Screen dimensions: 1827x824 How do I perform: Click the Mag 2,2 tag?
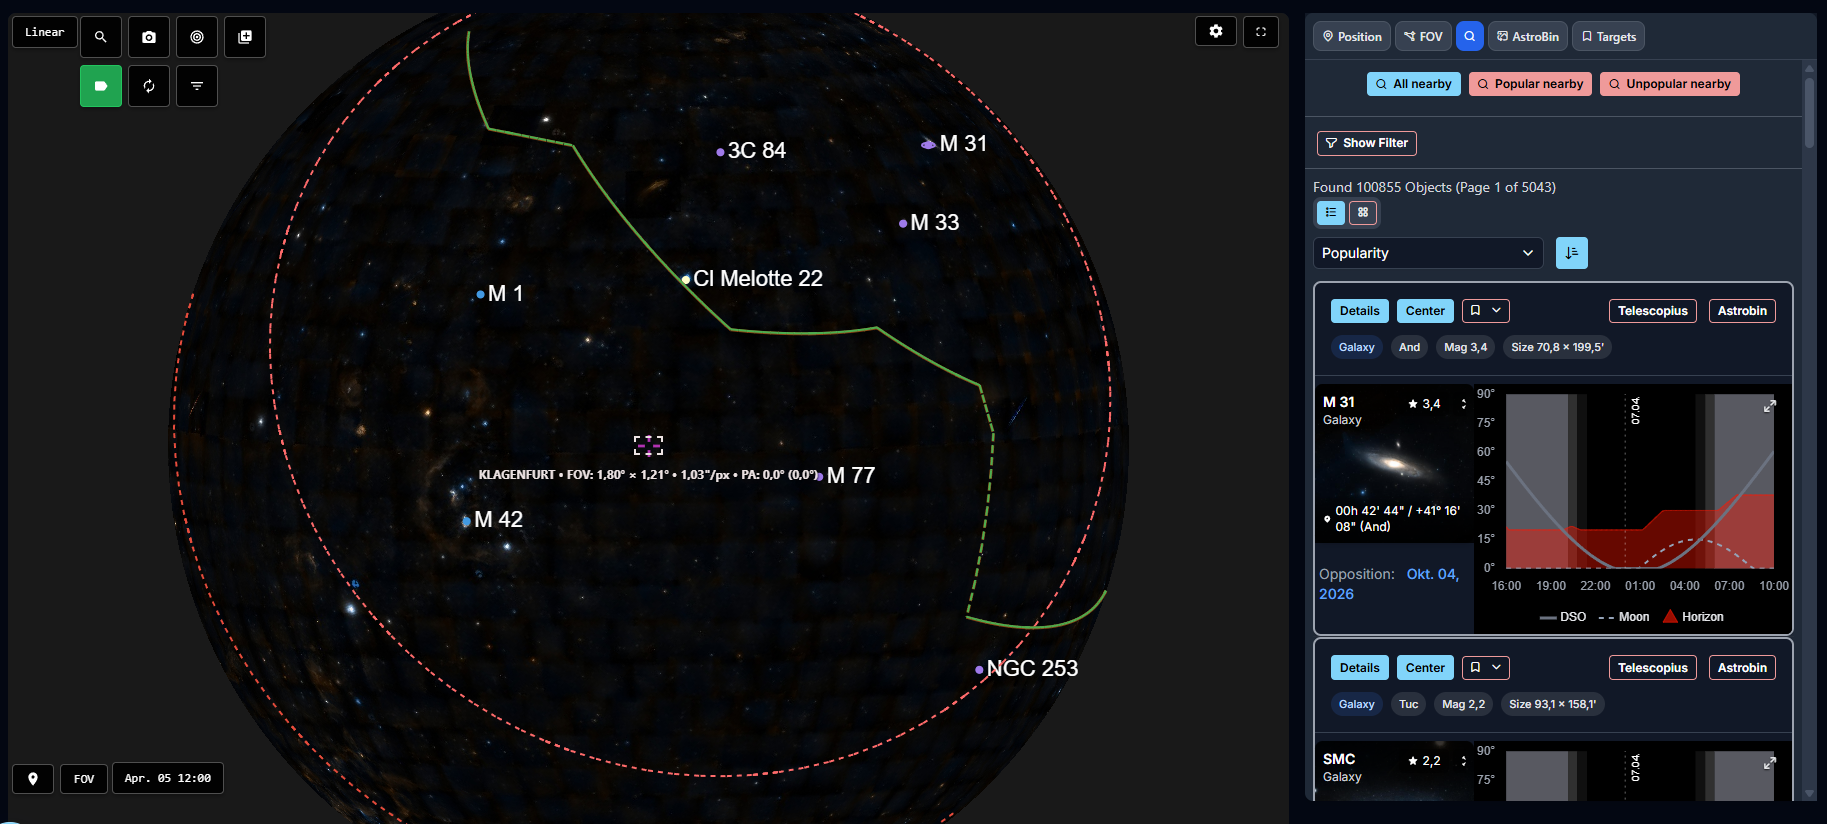click(x=1464, y=704)
